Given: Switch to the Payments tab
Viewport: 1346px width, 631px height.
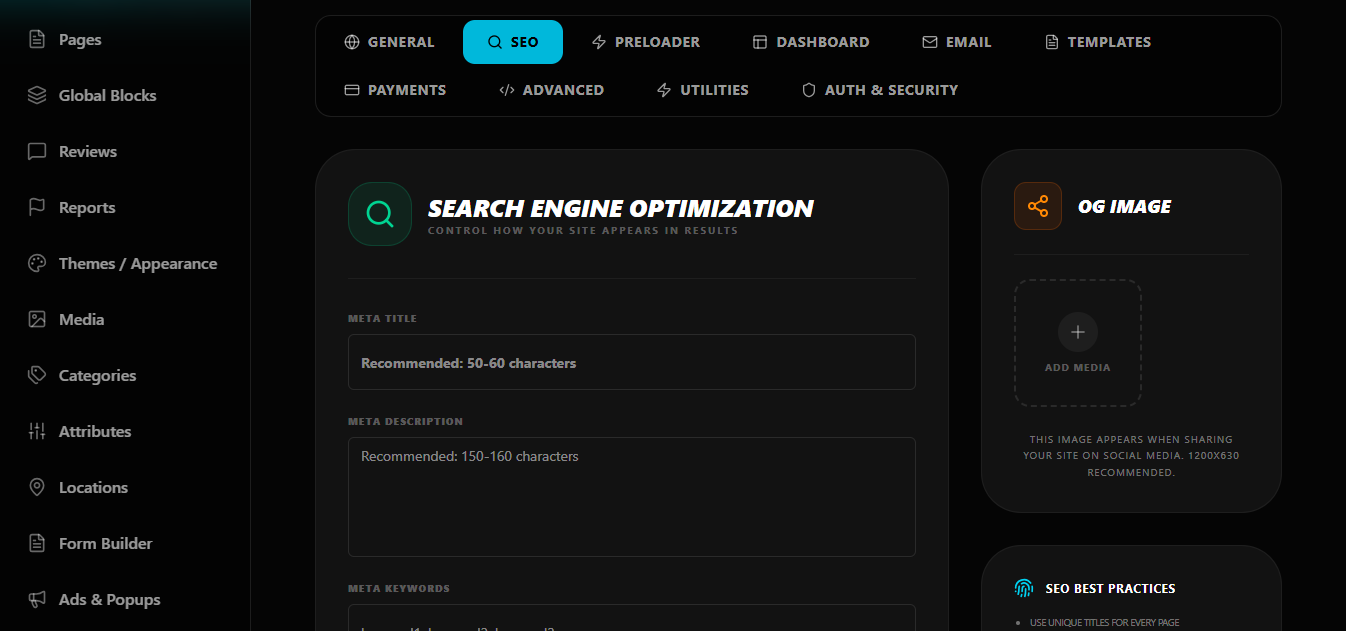Looking at the screenshot, I should coord(395,90).
